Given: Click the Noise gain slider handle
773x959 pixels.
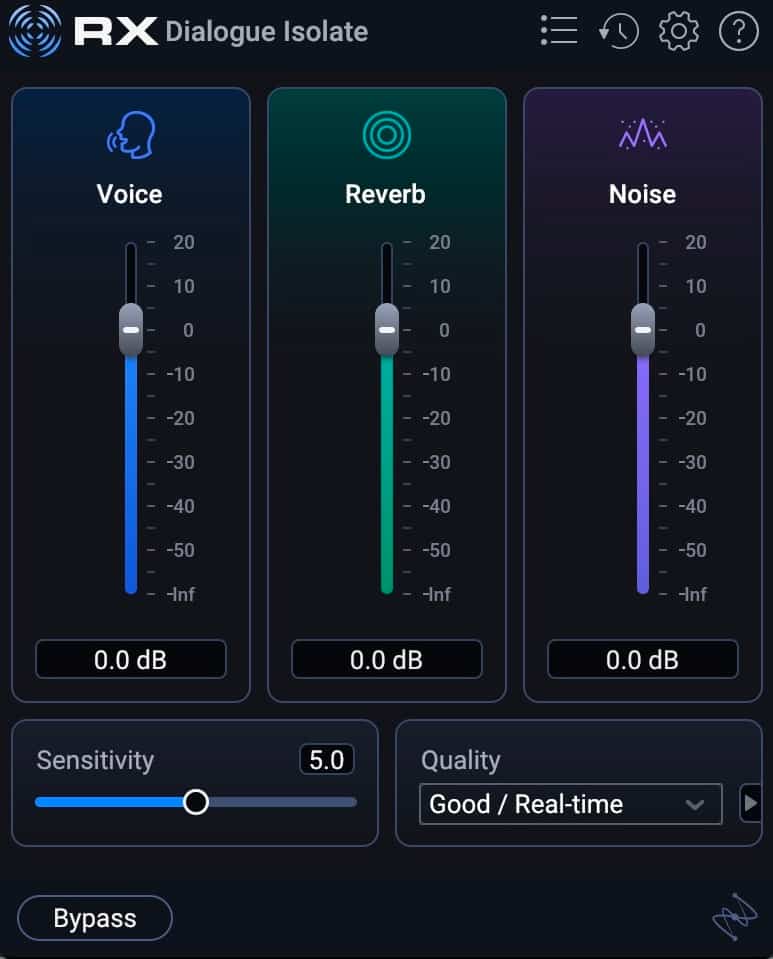Looking at the screenshot, I should (643, 330).
